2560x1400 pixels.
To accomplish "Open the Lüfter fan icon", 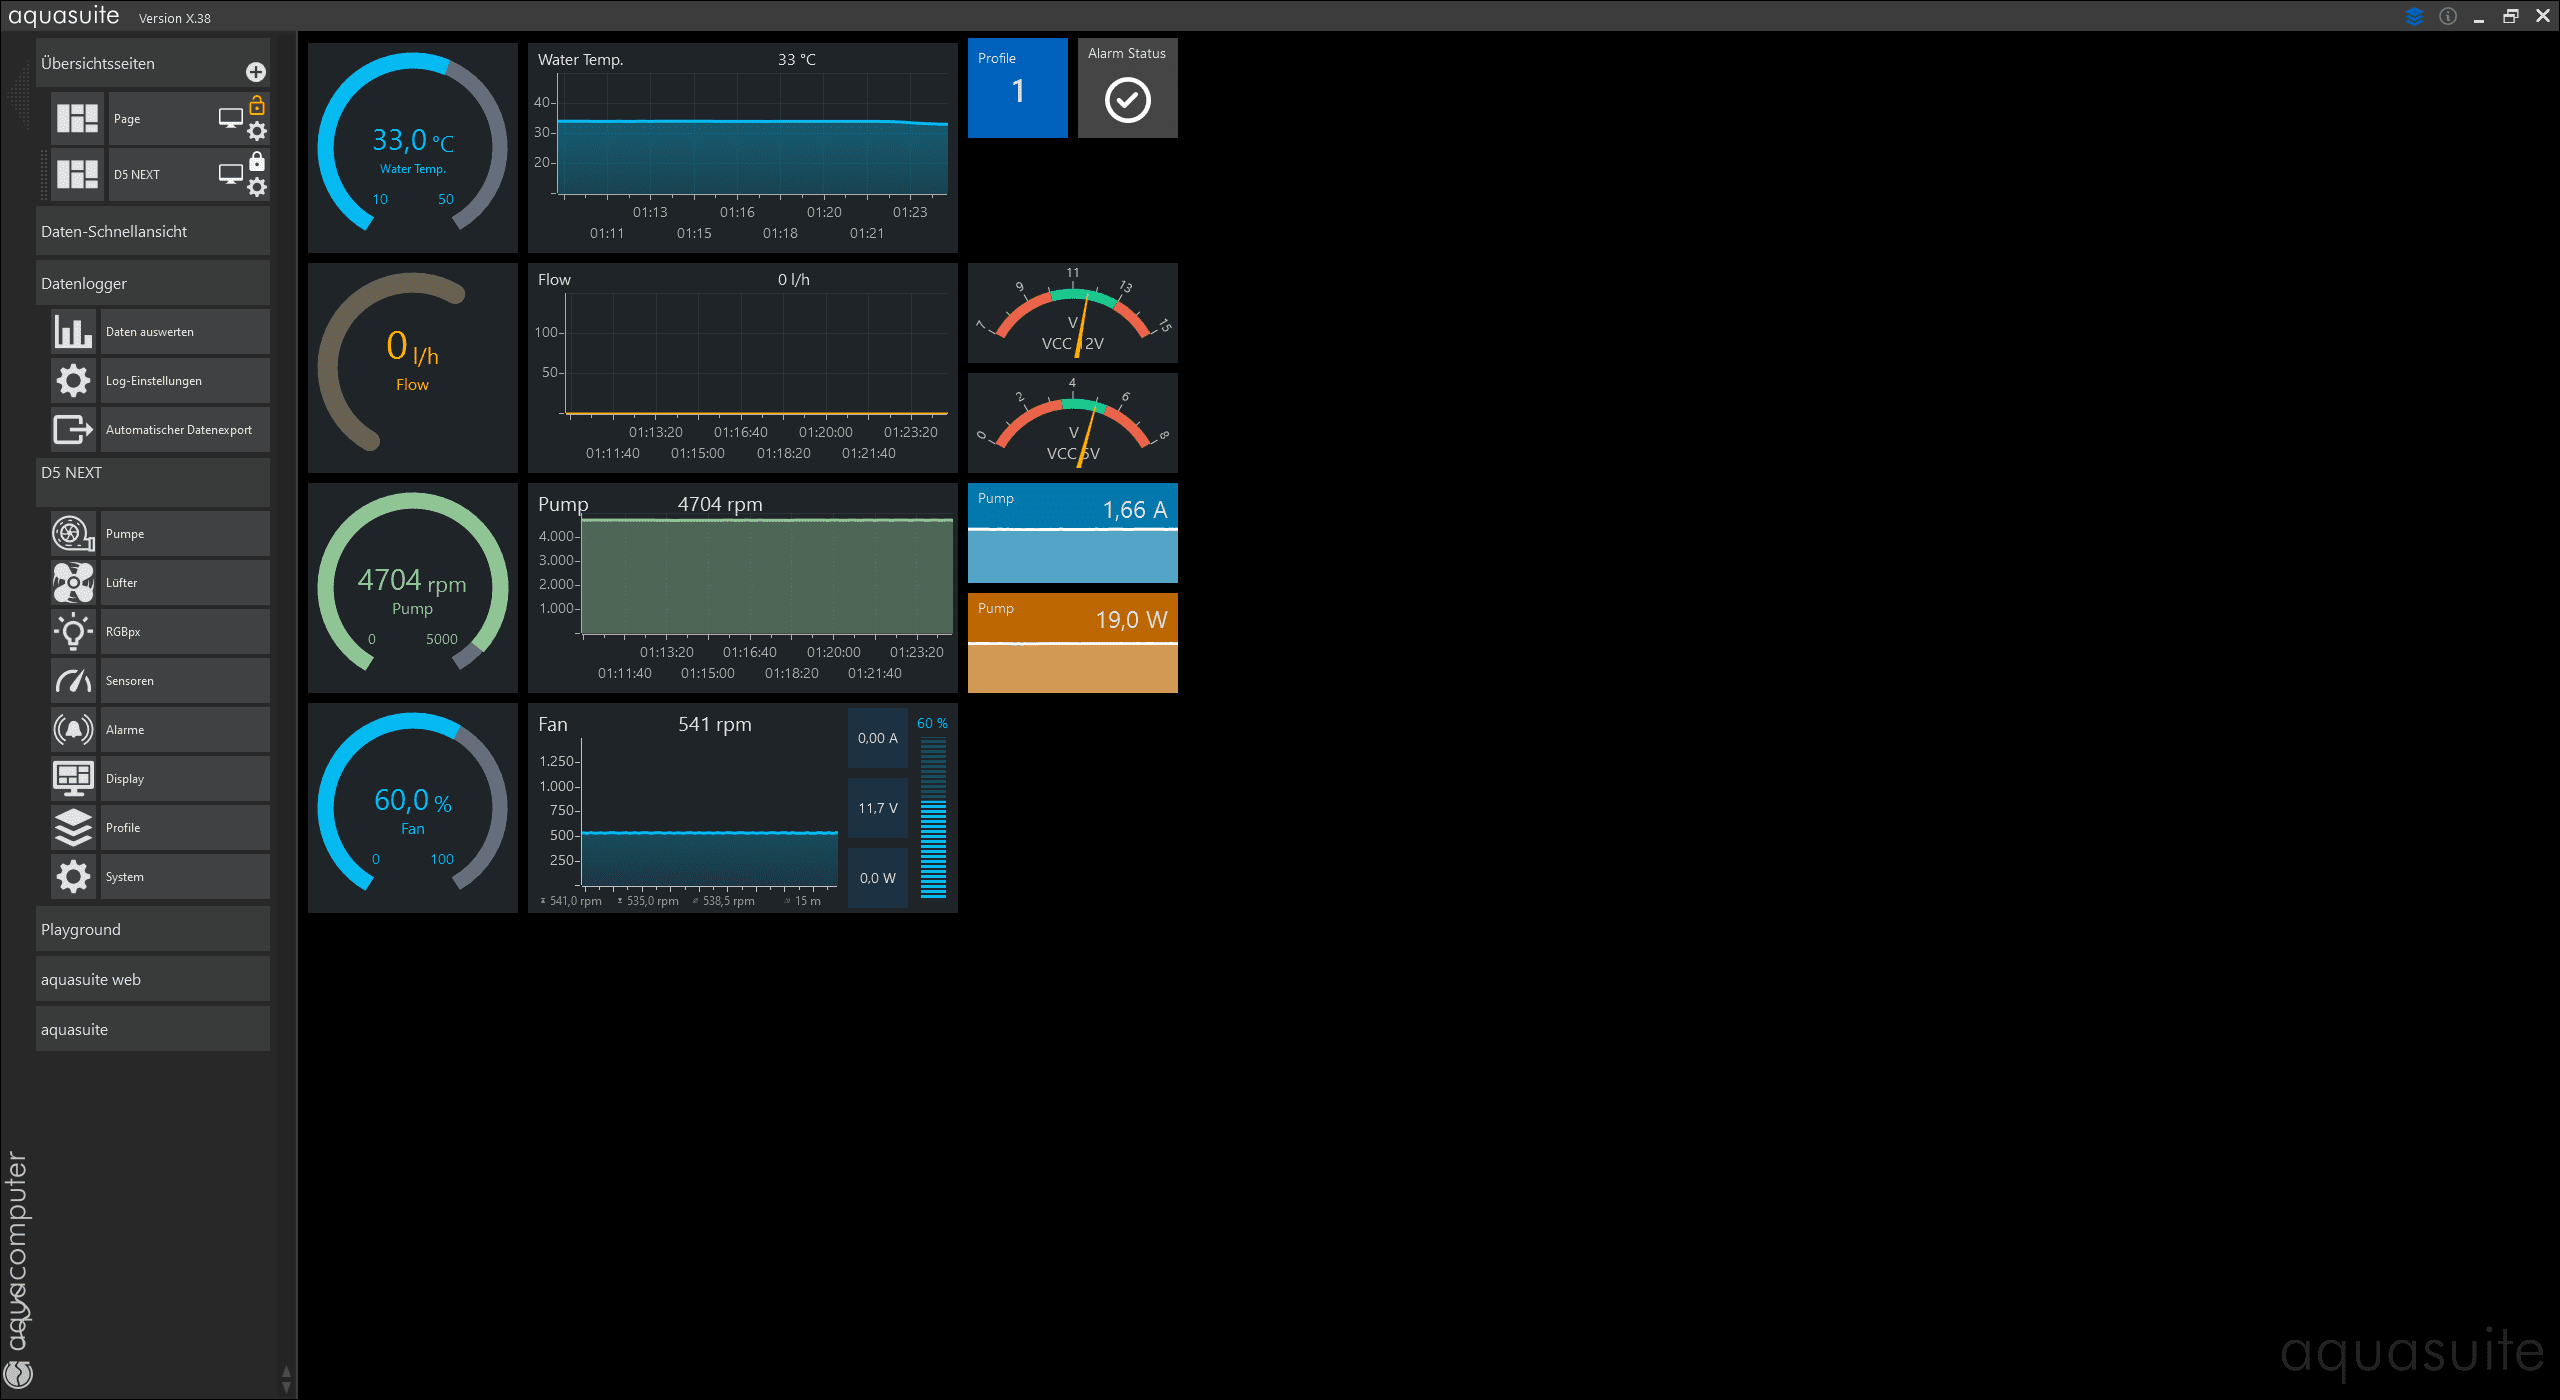I will coord(73,583).
